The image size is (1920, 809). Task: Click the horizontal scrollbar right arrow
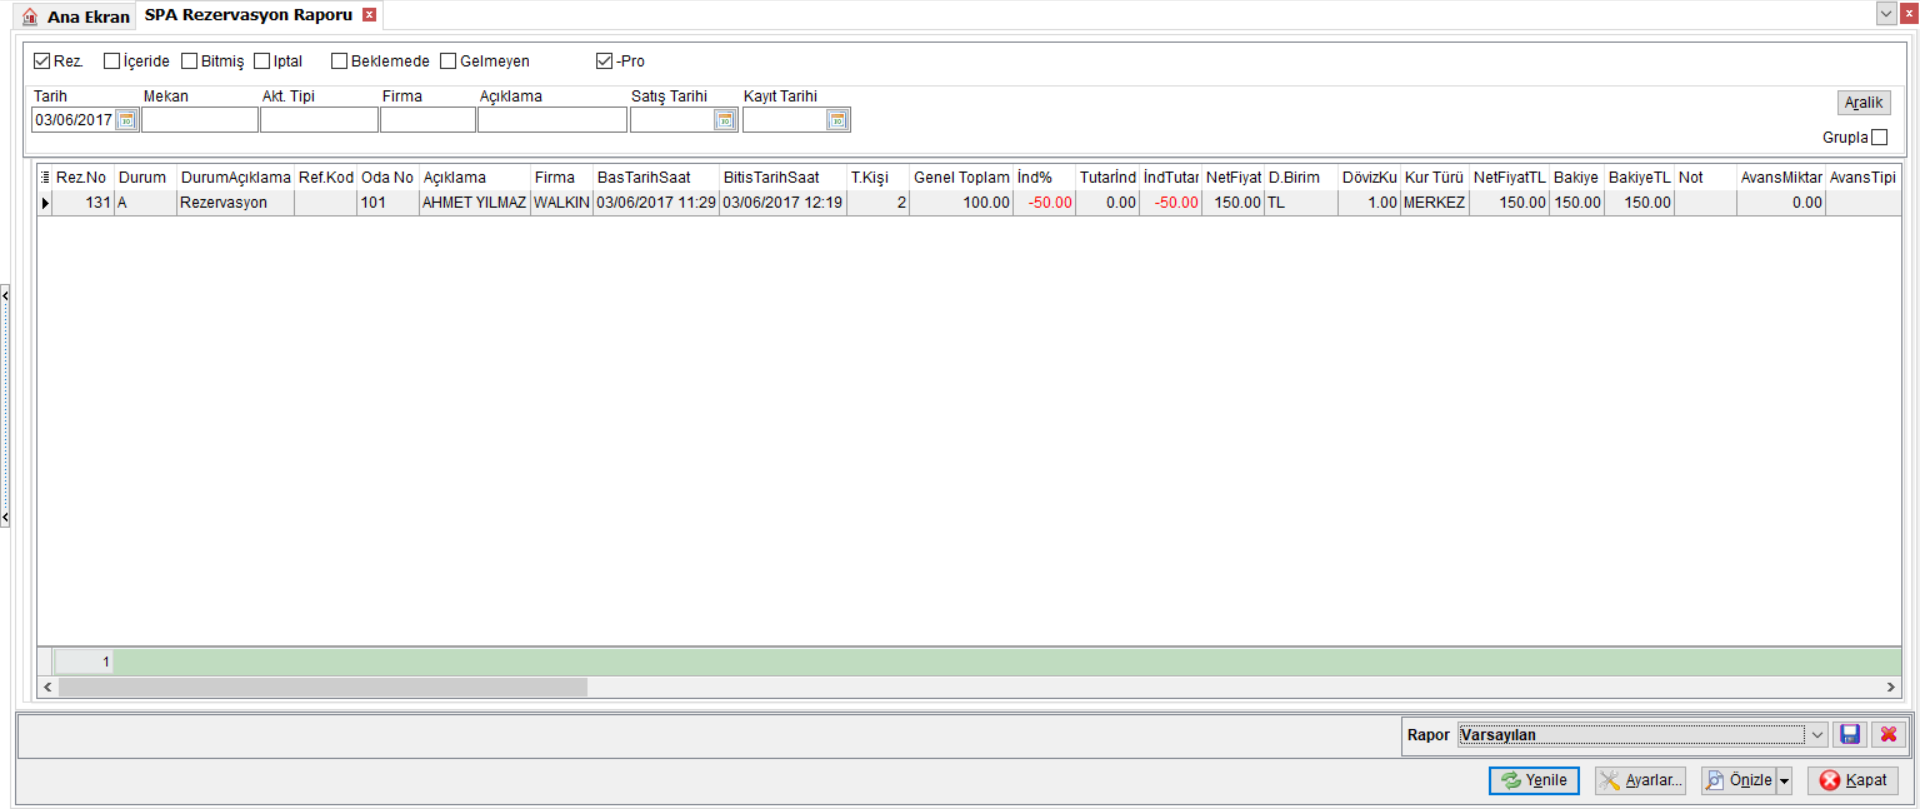click(x=1890, y=687)
